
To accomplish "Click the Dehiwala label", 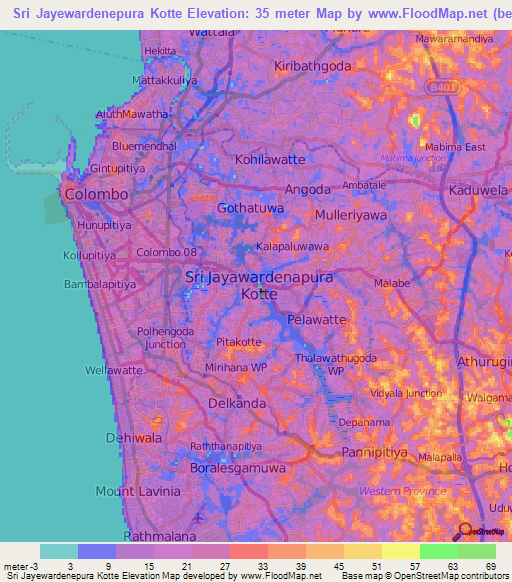I will click(134, 438).
